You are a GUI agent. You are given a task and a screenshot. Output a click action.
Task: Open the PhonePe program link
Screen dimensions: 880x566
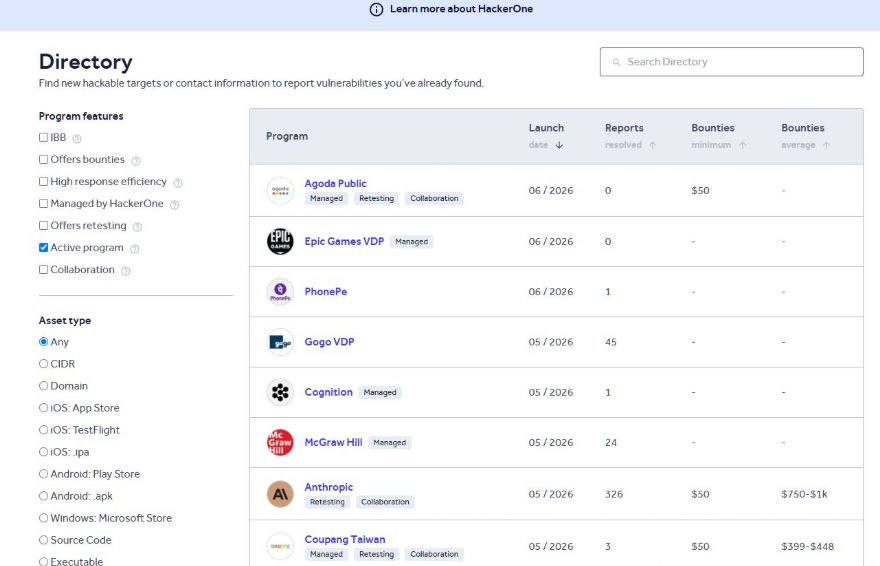pos(326,292)
